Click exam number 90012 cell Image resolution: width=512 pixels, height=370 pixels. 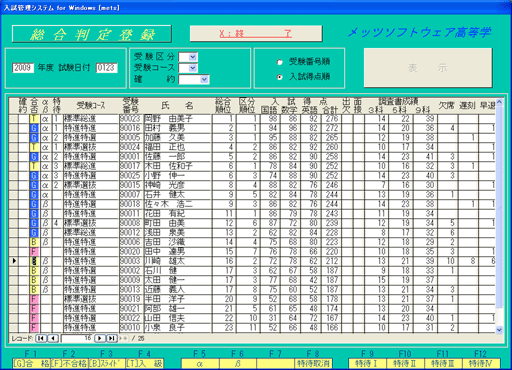(131, 233)
